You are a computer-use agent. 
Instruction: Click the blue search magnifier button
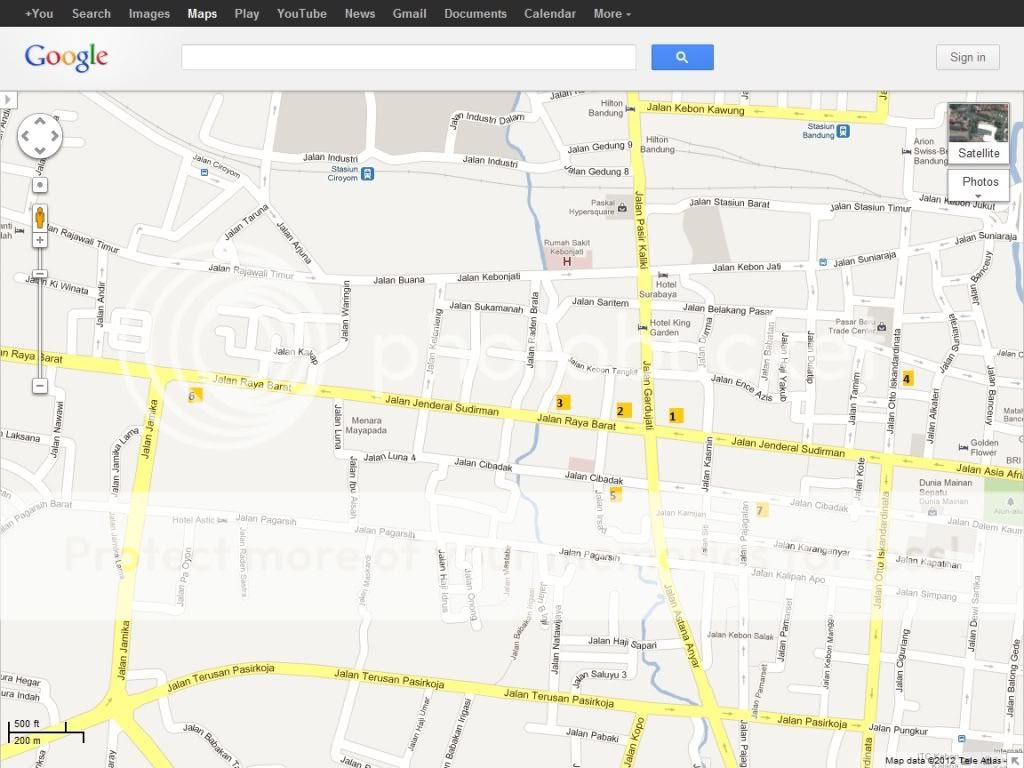tap(682, 57)
